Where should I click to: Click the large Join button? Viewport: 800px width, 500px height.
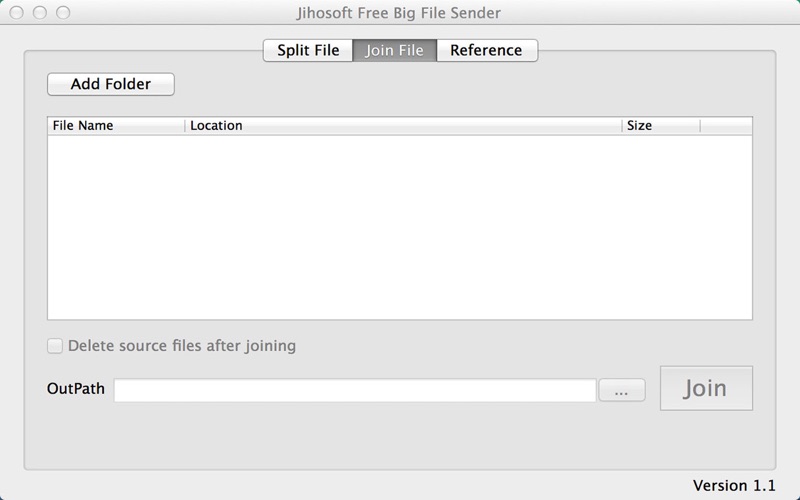point(706,388)
